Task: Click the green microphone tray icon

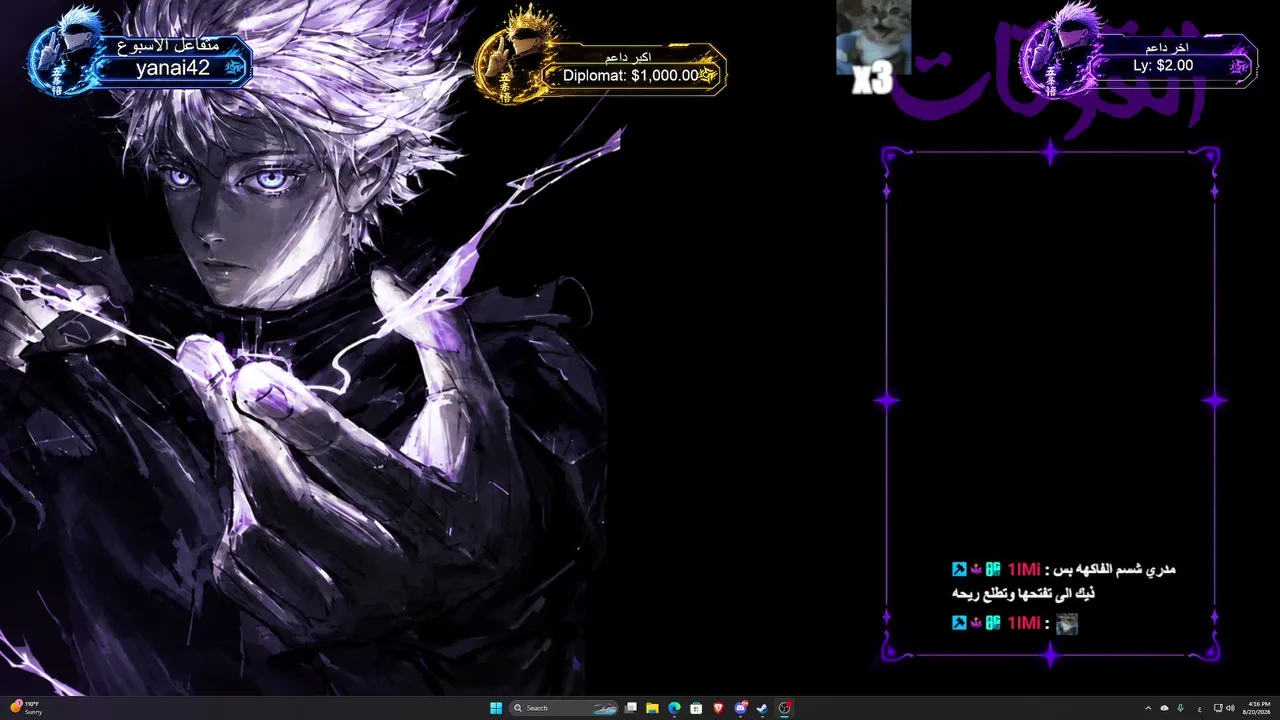Action: (1181, 708)
